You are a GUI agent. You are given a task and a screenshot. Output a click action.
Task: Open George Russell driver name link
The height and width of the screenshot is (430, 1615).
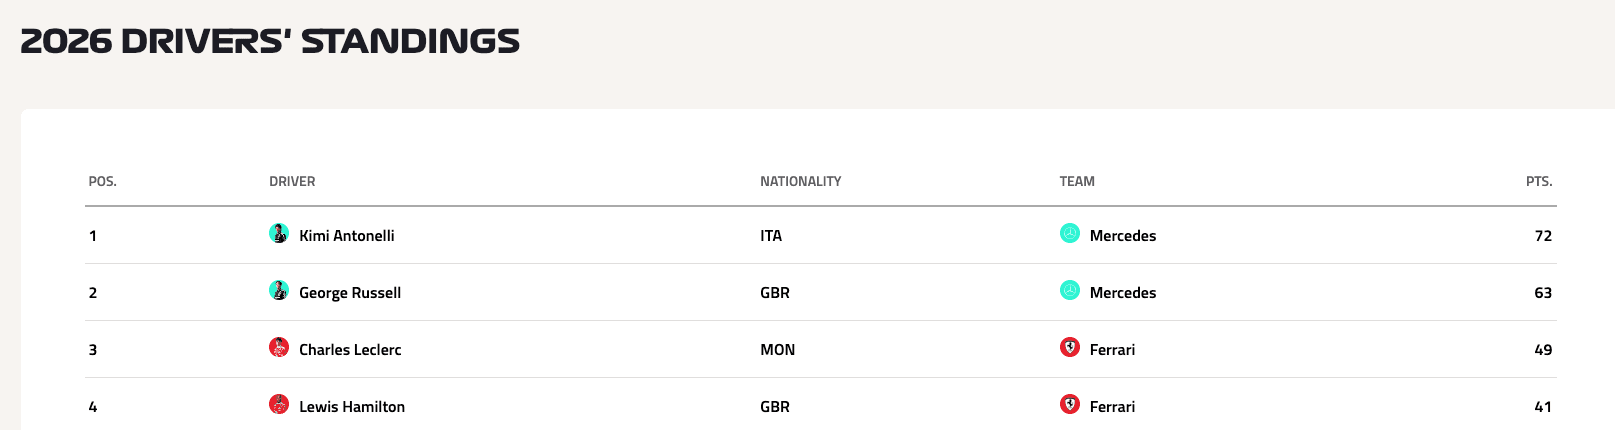click(x=350, y=293)
